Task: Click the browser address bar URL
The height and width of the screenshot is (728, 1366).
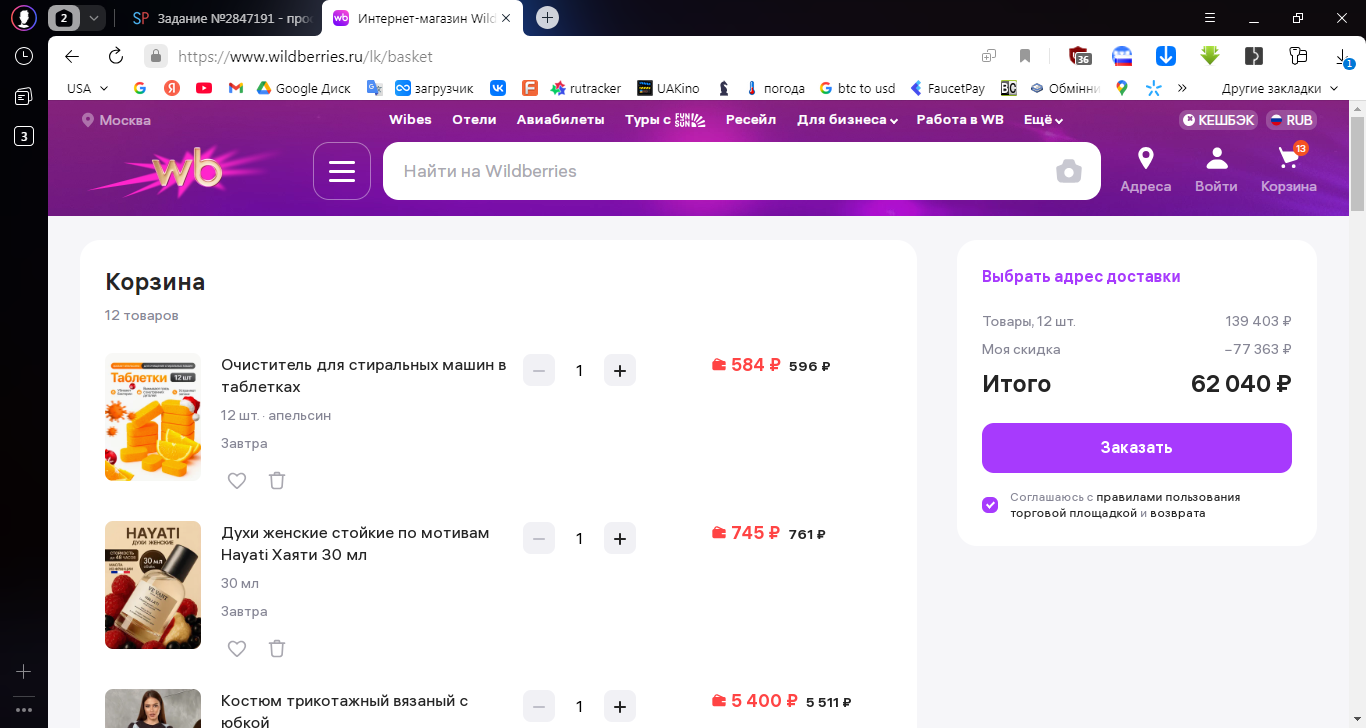Action: pos(304,56)
